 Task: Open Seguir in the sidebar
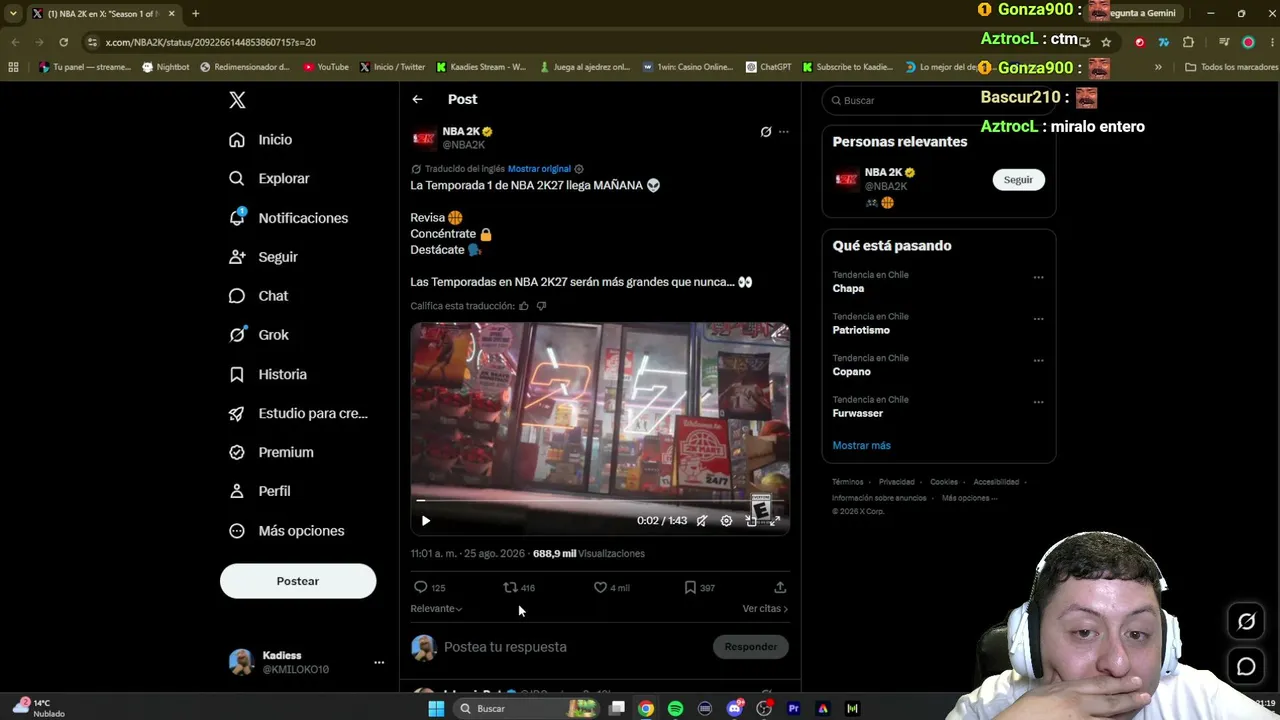263,257
